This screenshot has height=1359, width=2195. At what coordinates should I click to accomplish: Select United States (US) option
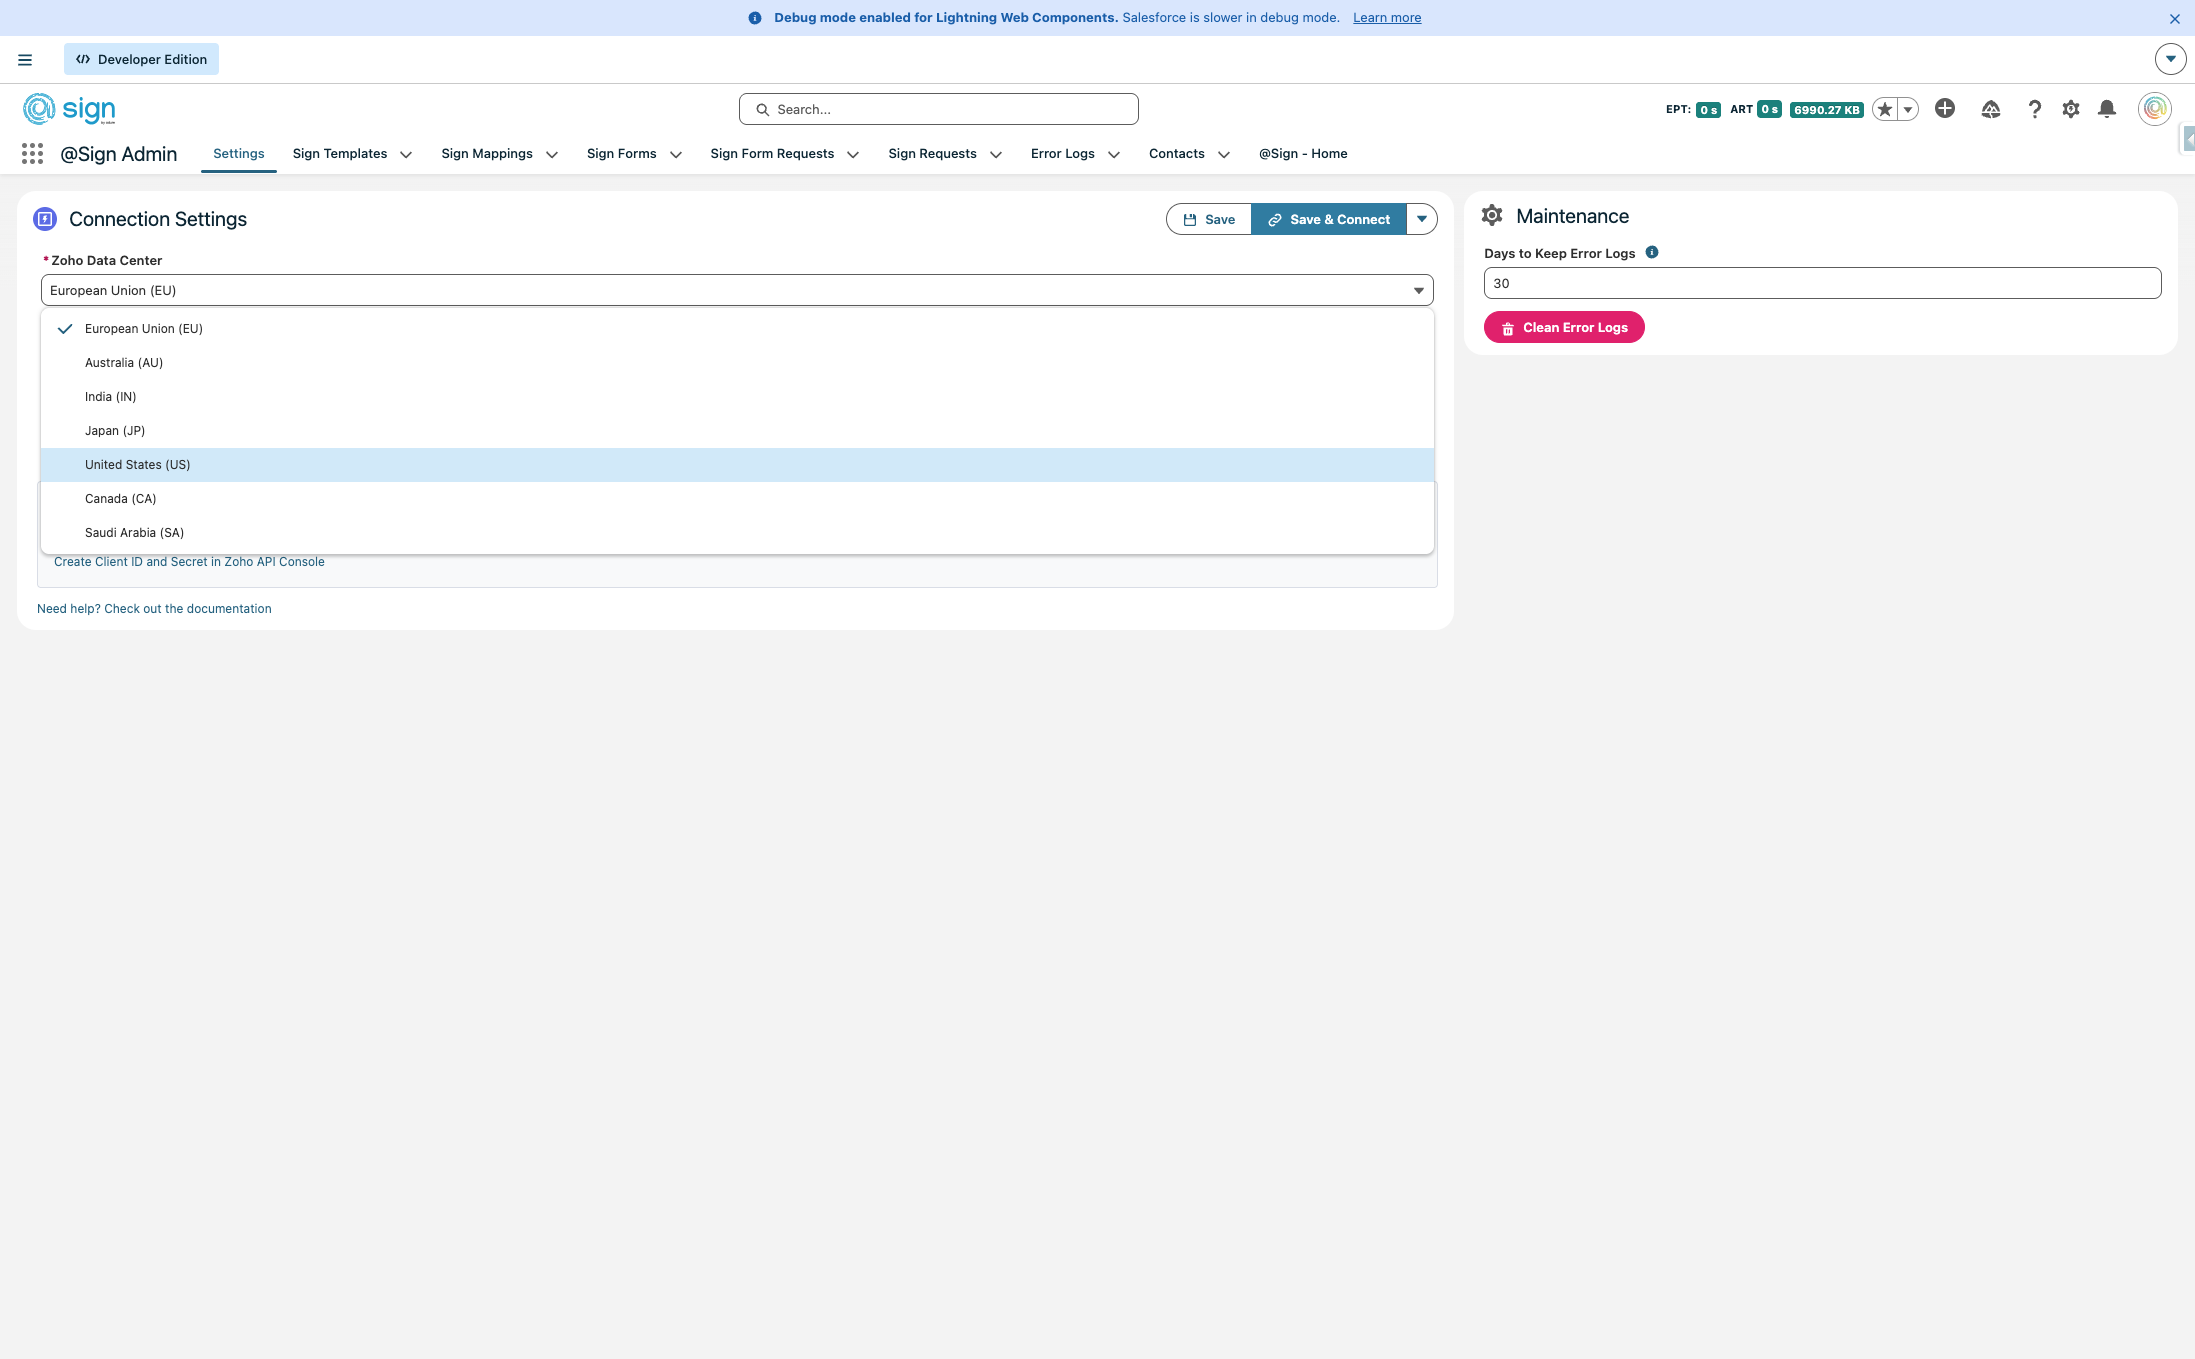pos(138,465)
